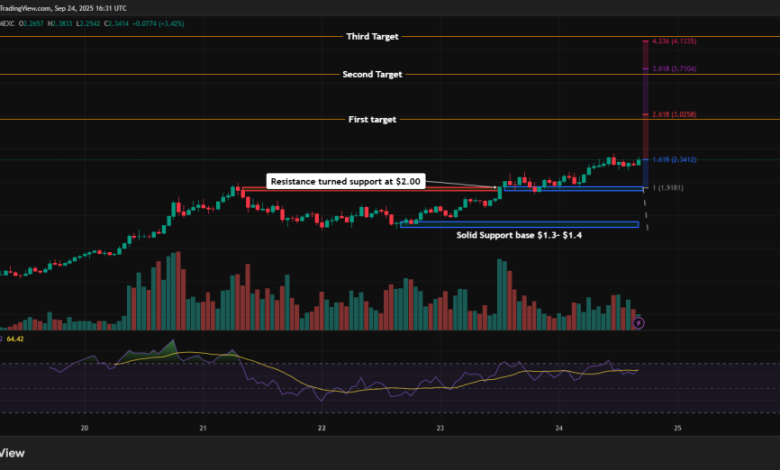Viewport: 780px width, 470px height.
Task: Select the Second Target label
Action: pyautogui.click(x=372, y=74)
